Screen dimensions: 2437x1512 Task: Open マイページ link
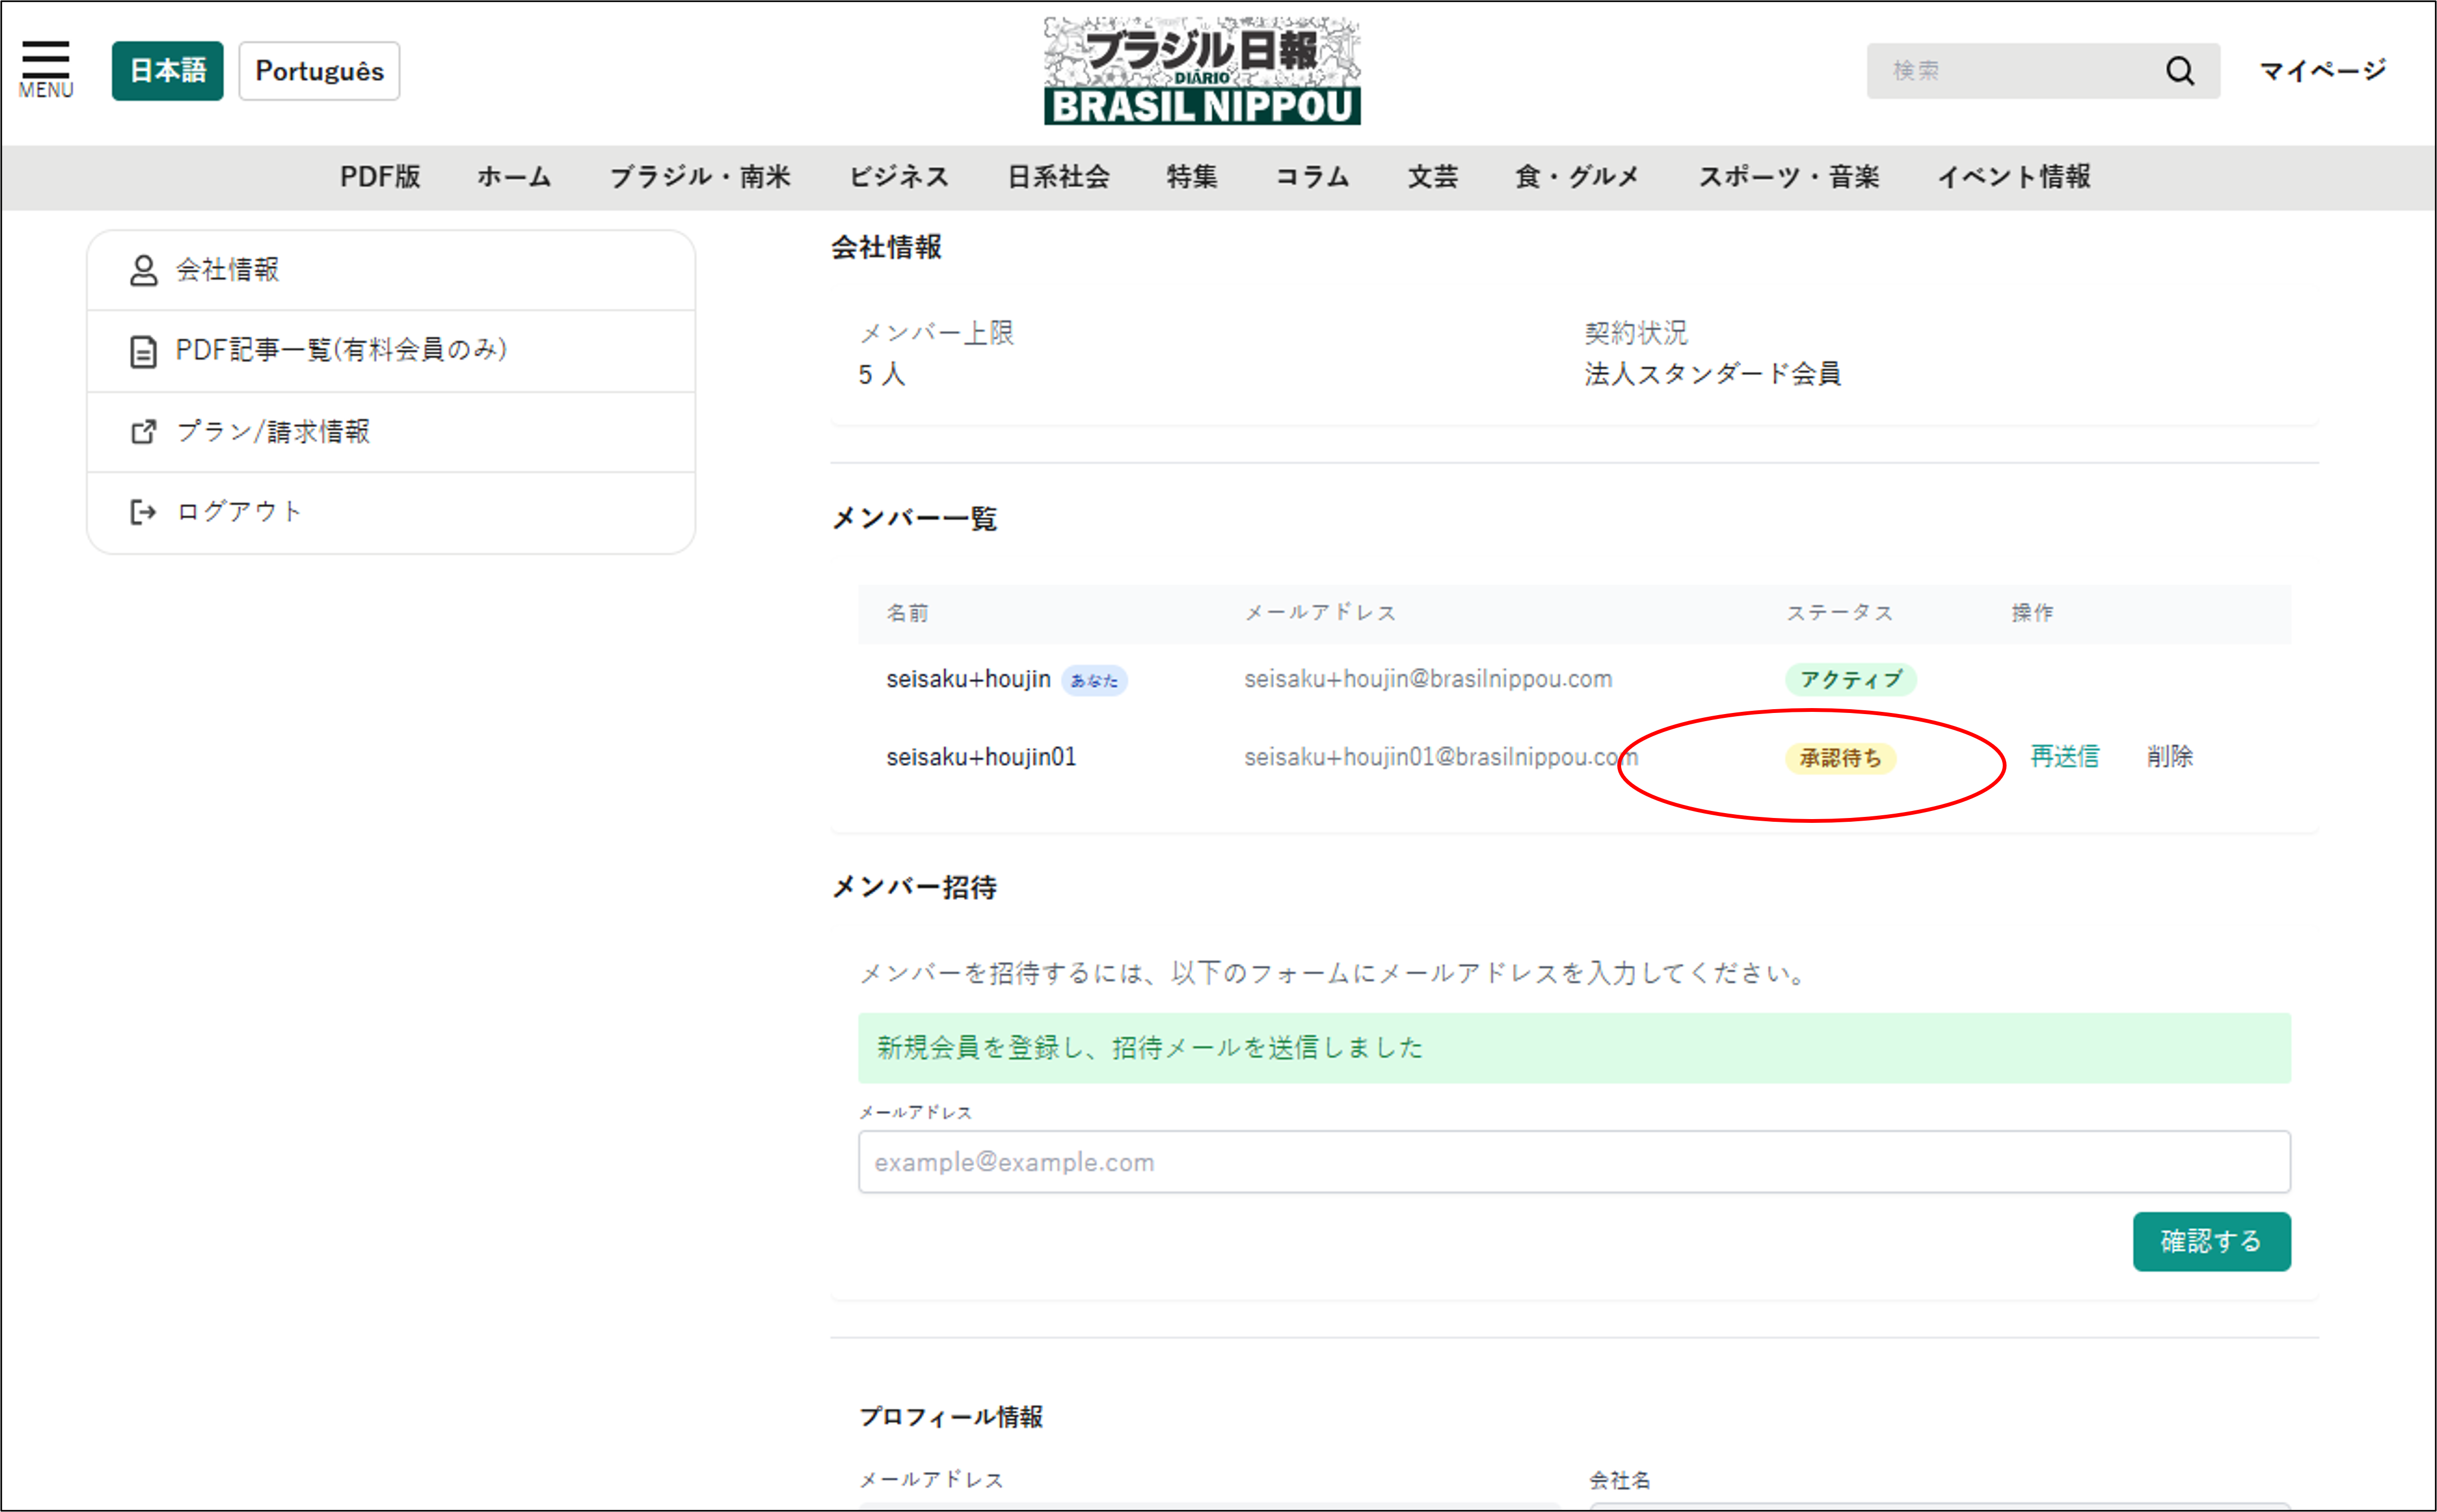(x=2323, y=71)
